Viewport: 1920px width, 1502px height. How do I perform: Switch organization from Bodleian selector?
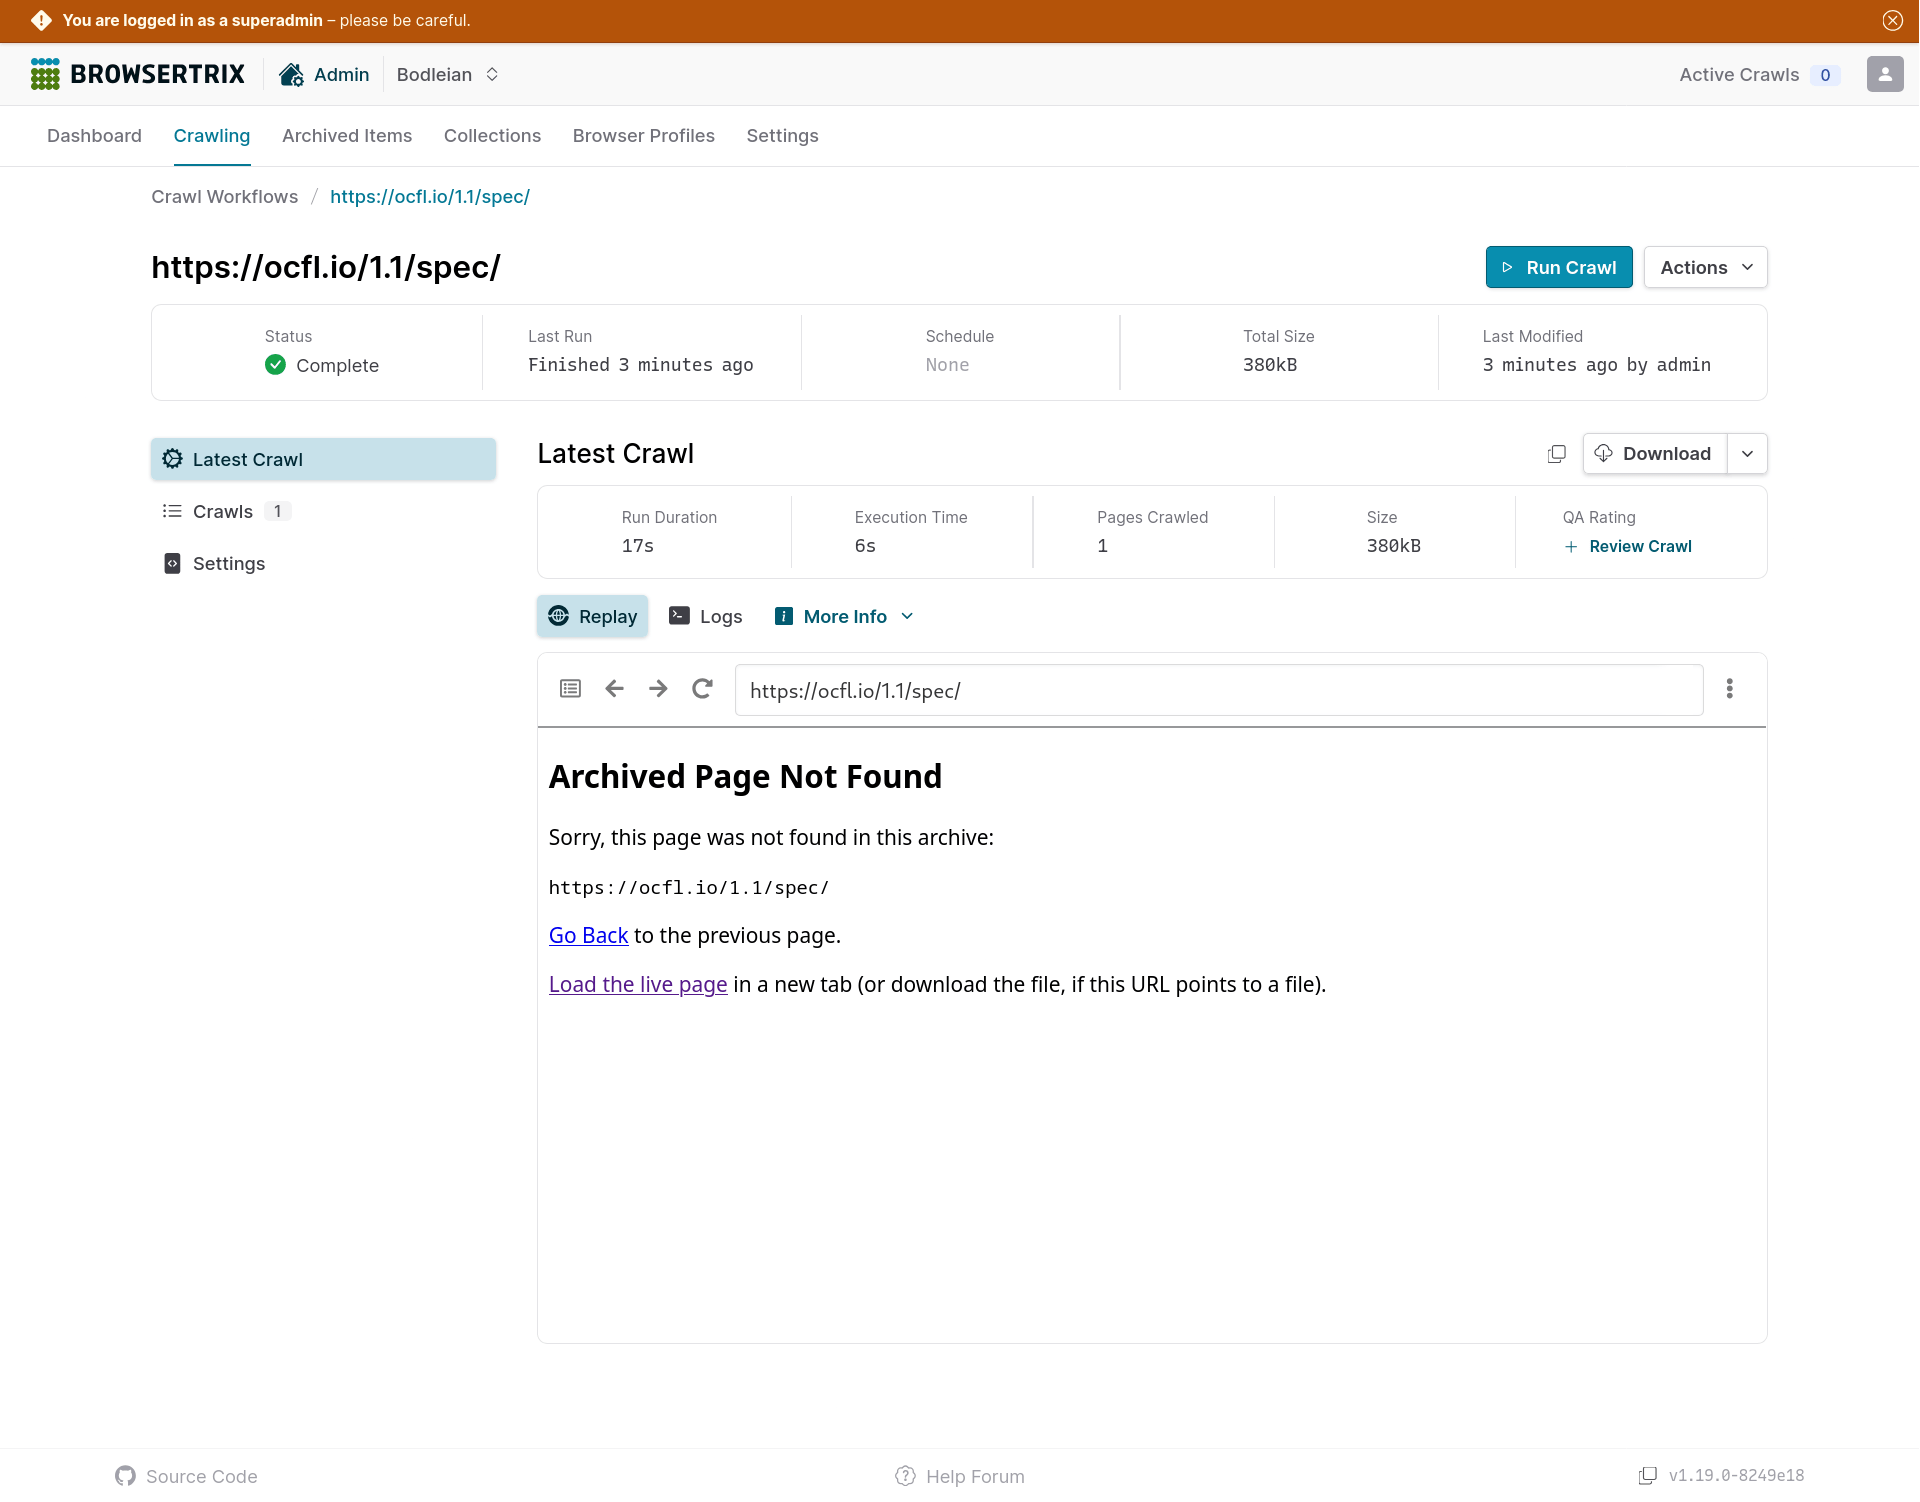[447, 75]
